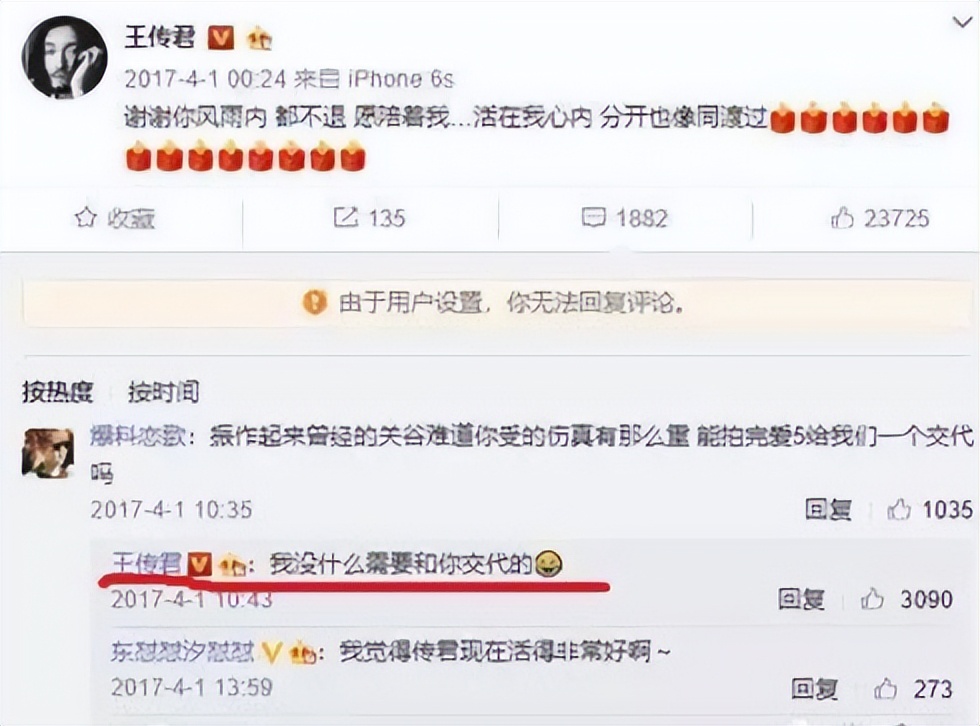980x726 pixels.
Task: Like the post with the 23725 thumbs-up
Action: [879, 218]
